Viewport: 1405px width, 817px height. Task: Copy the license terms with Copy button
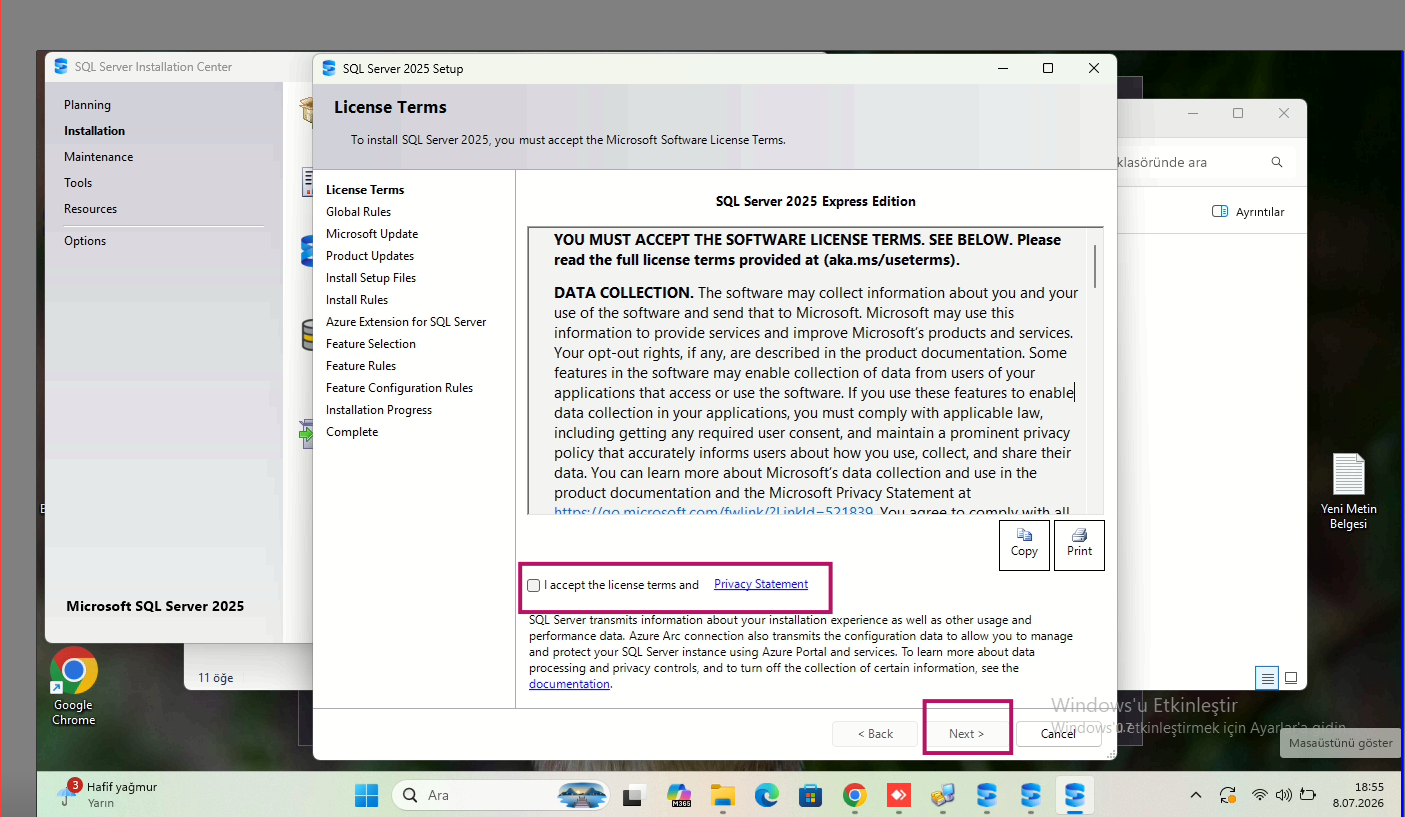point(1024,545)
